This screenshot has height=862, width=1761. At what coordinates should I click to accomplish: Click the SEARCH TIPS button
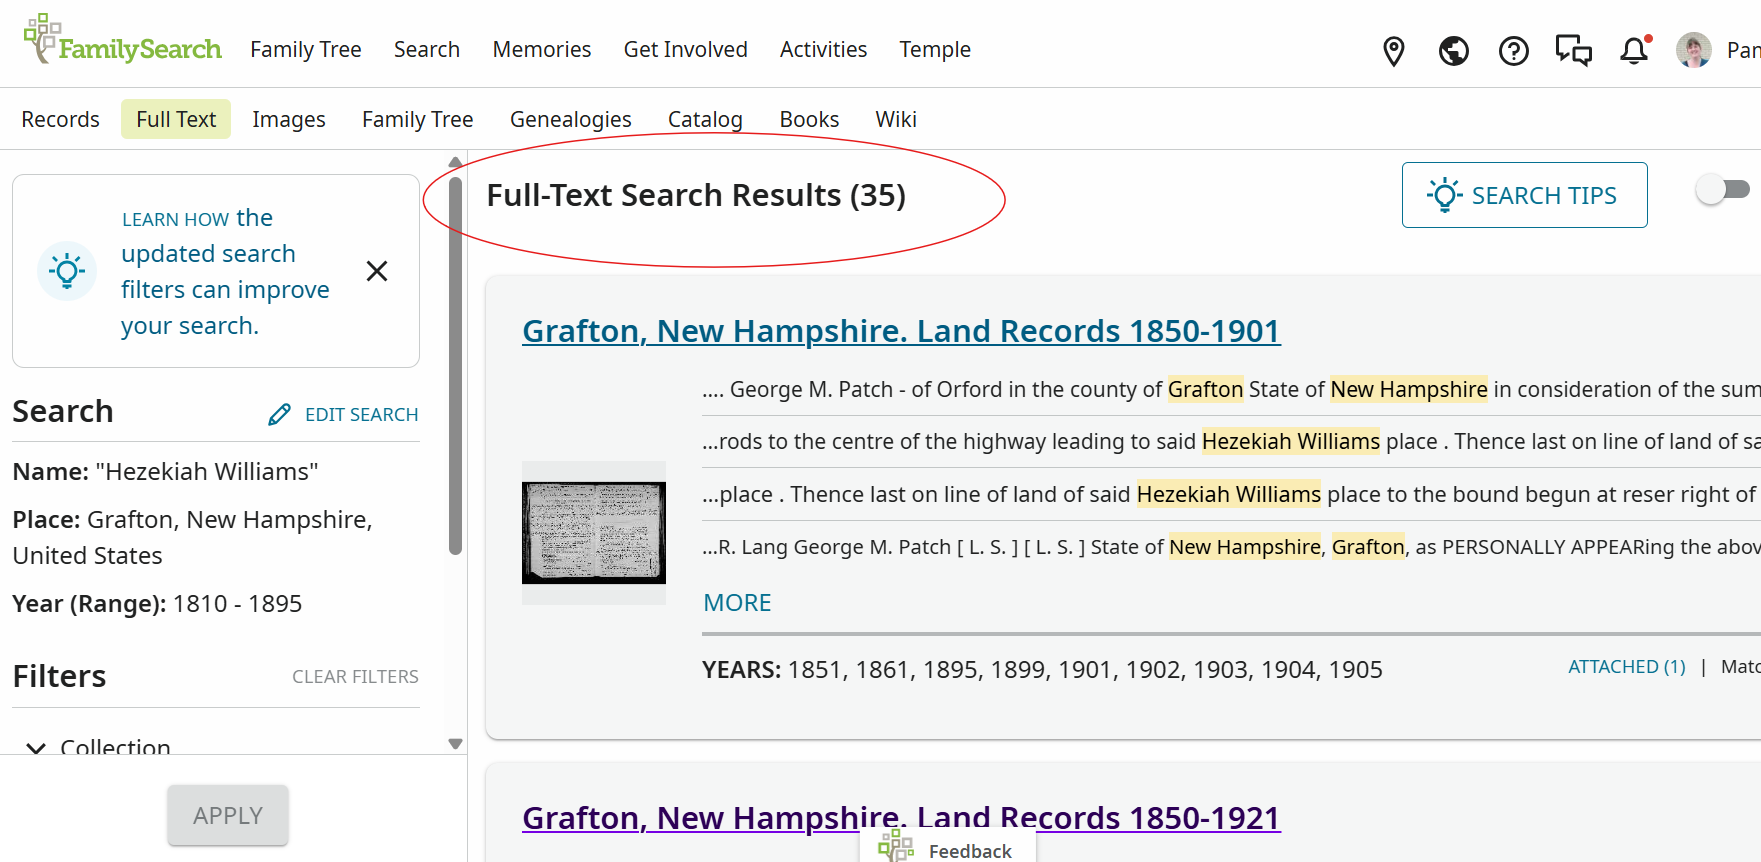click(1524, 195)
